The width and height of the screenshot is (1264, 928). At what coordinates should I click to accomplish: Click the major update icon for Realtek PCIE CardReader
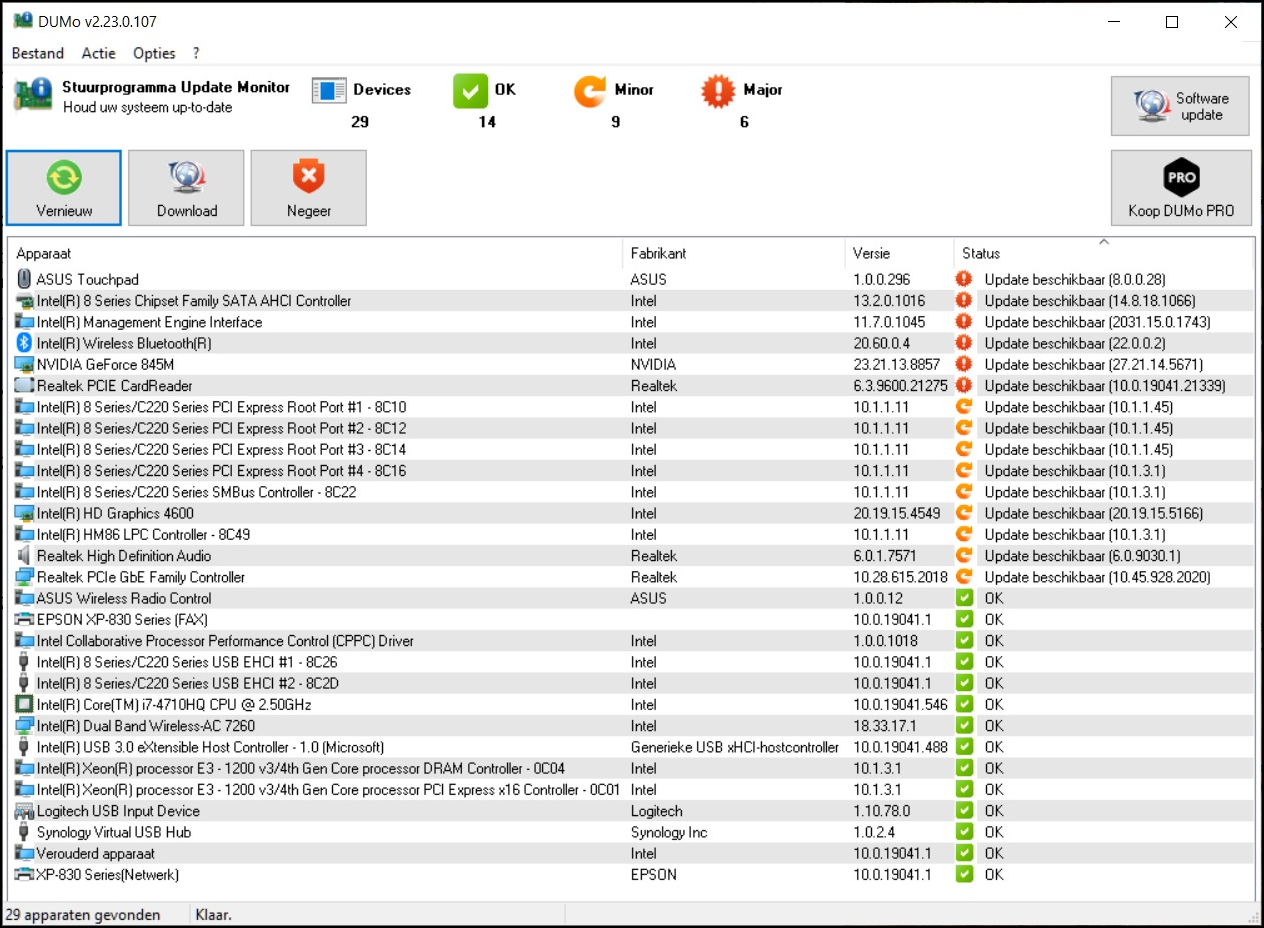[964, 386]
